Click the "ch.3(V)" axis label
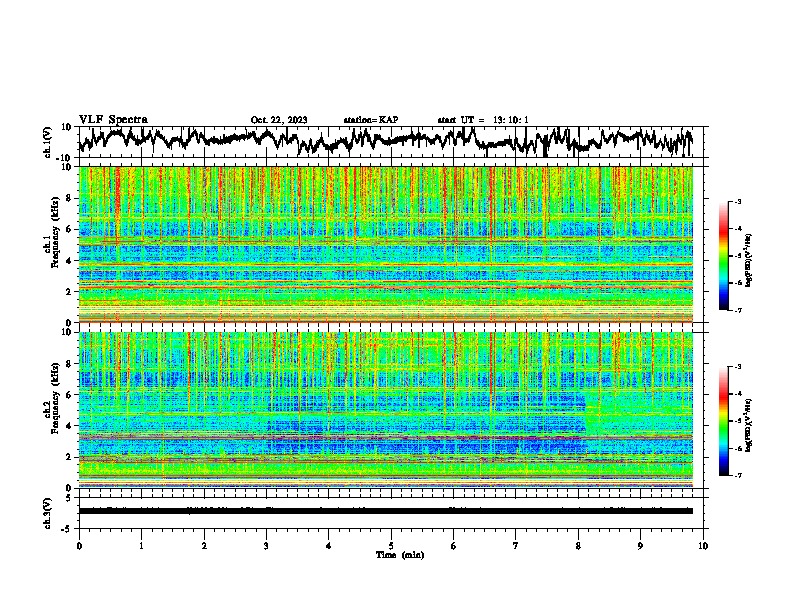Screen dimensions: 792x612 point(48,514)
